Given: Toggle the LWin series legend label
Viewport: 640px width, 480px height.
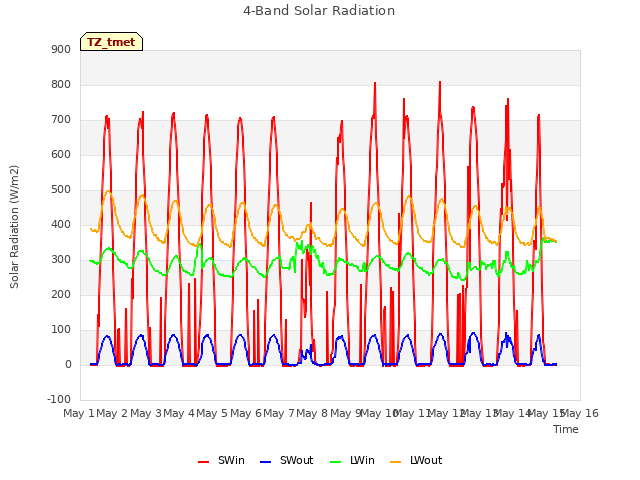Looking at the screenshot, I should pyautogui.click(x=362, y=460).
